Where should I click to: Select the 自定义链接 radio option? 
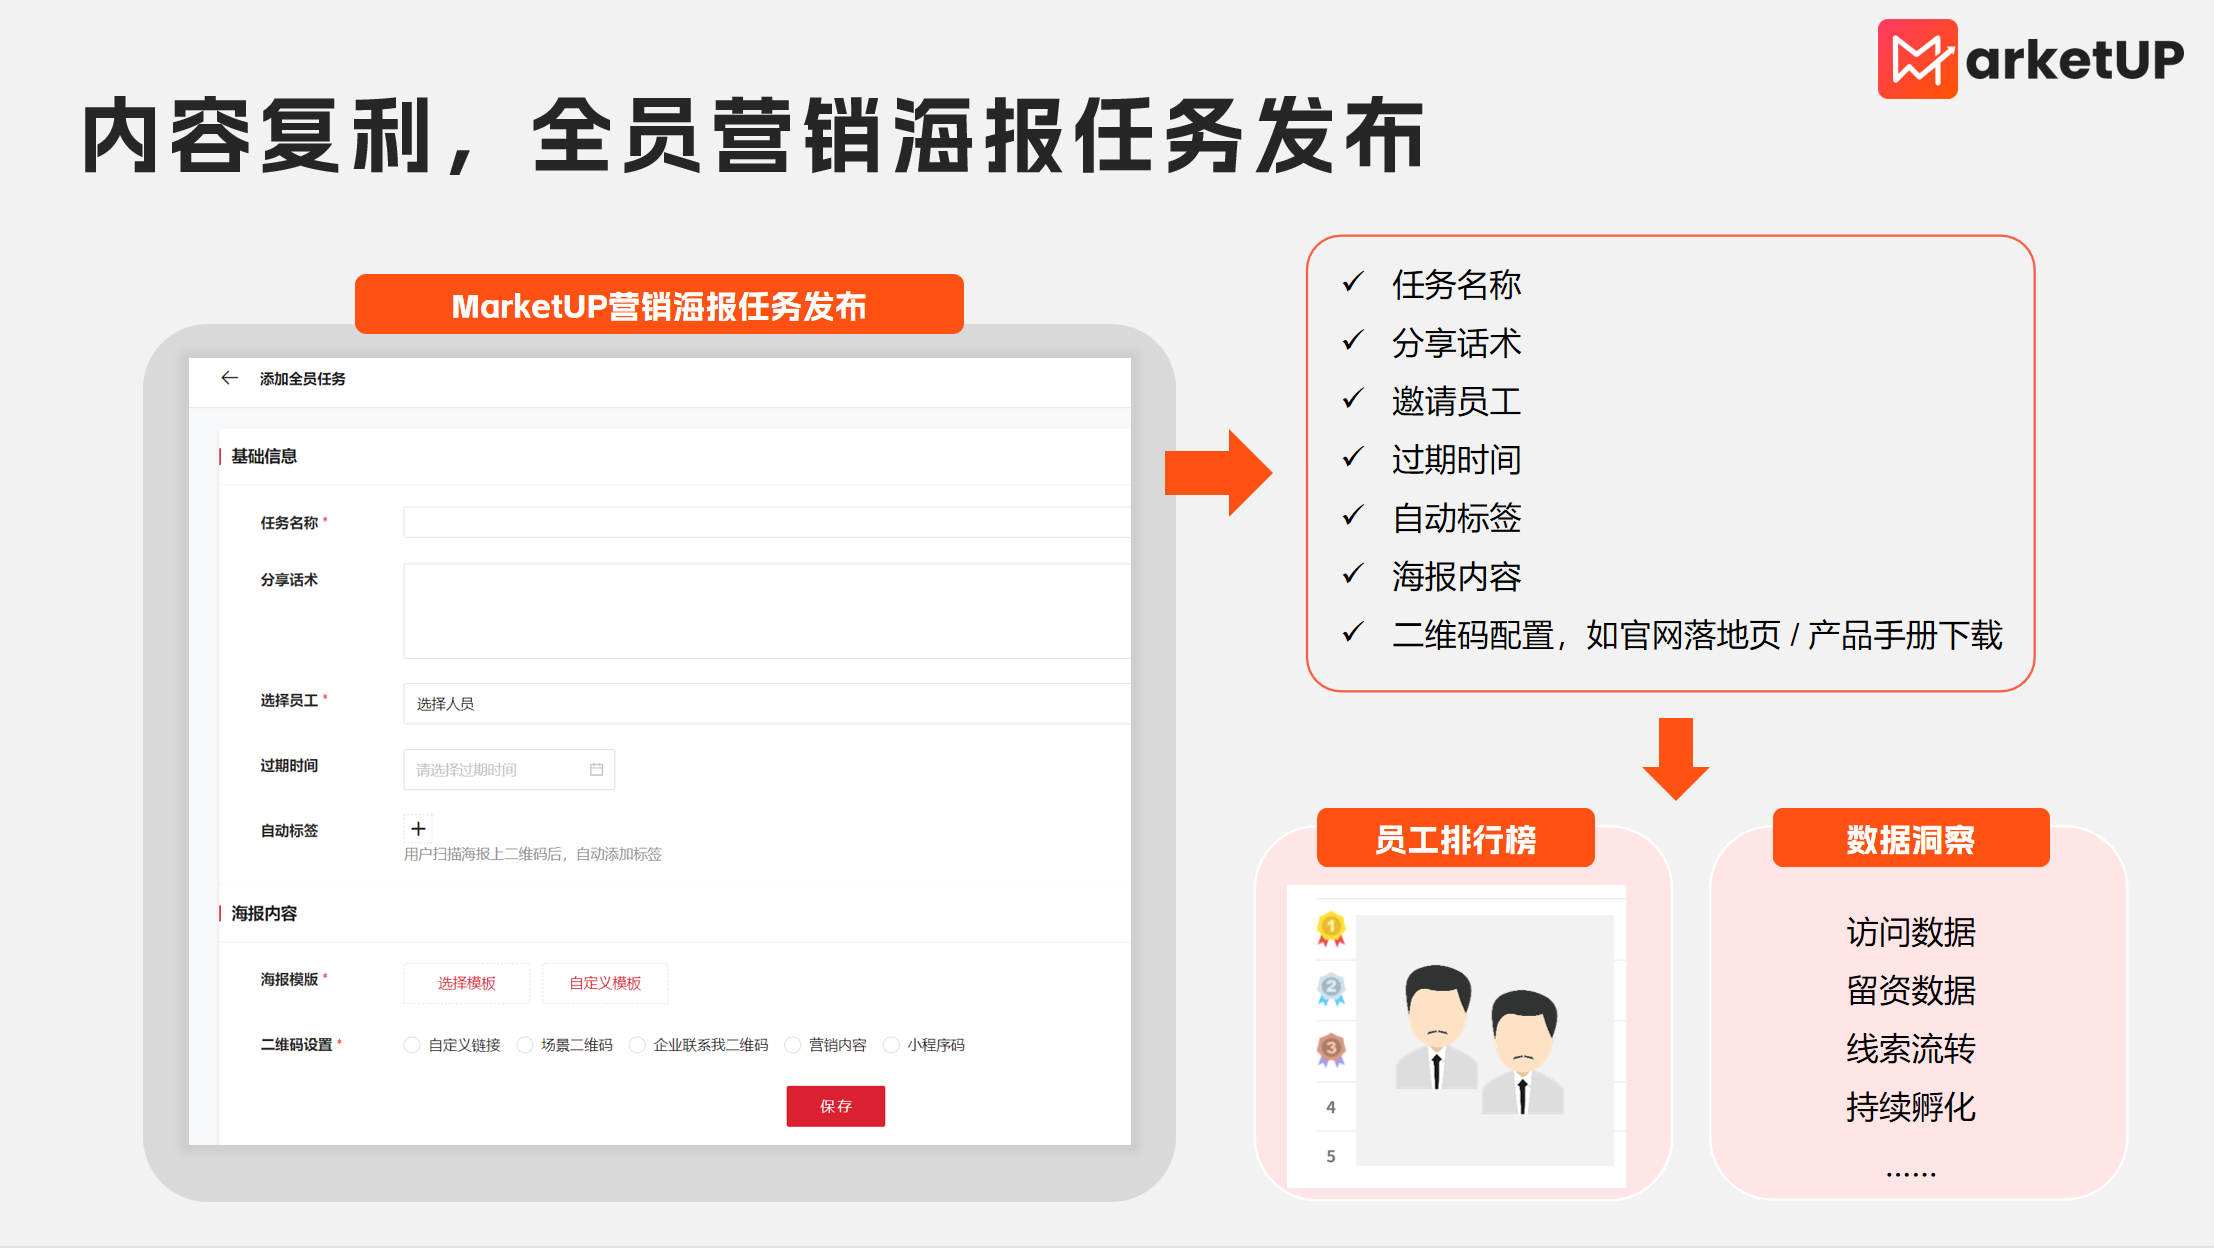coord(411,1044)
